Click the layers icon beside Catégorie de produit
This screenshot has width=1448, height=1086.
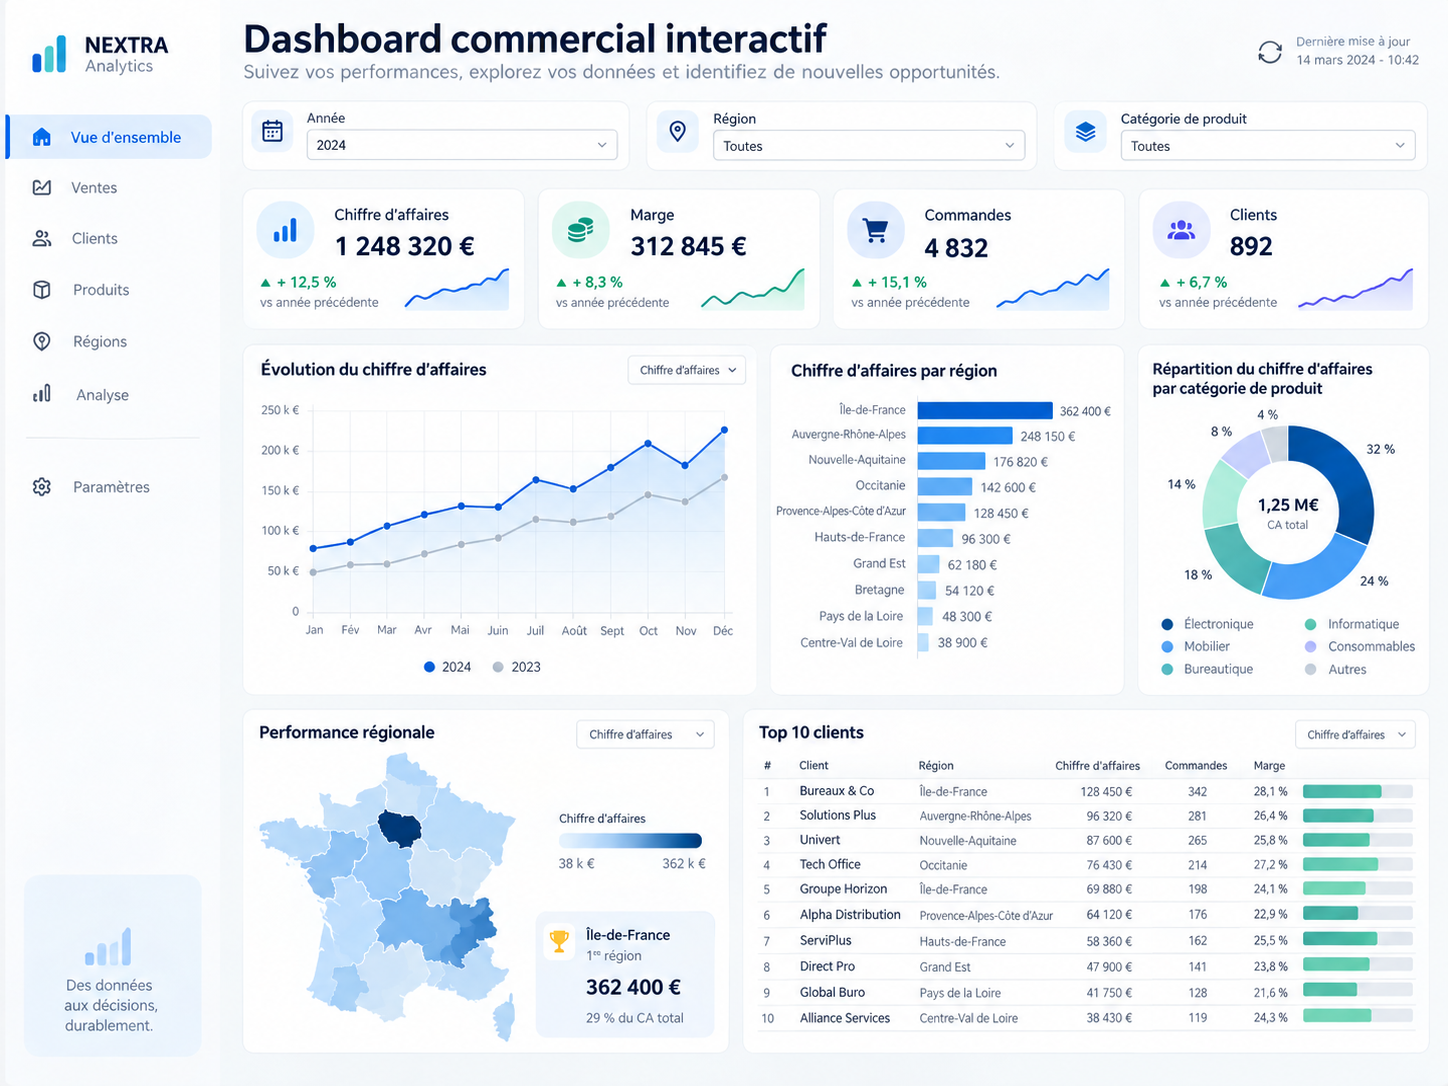coord(1085,131)
